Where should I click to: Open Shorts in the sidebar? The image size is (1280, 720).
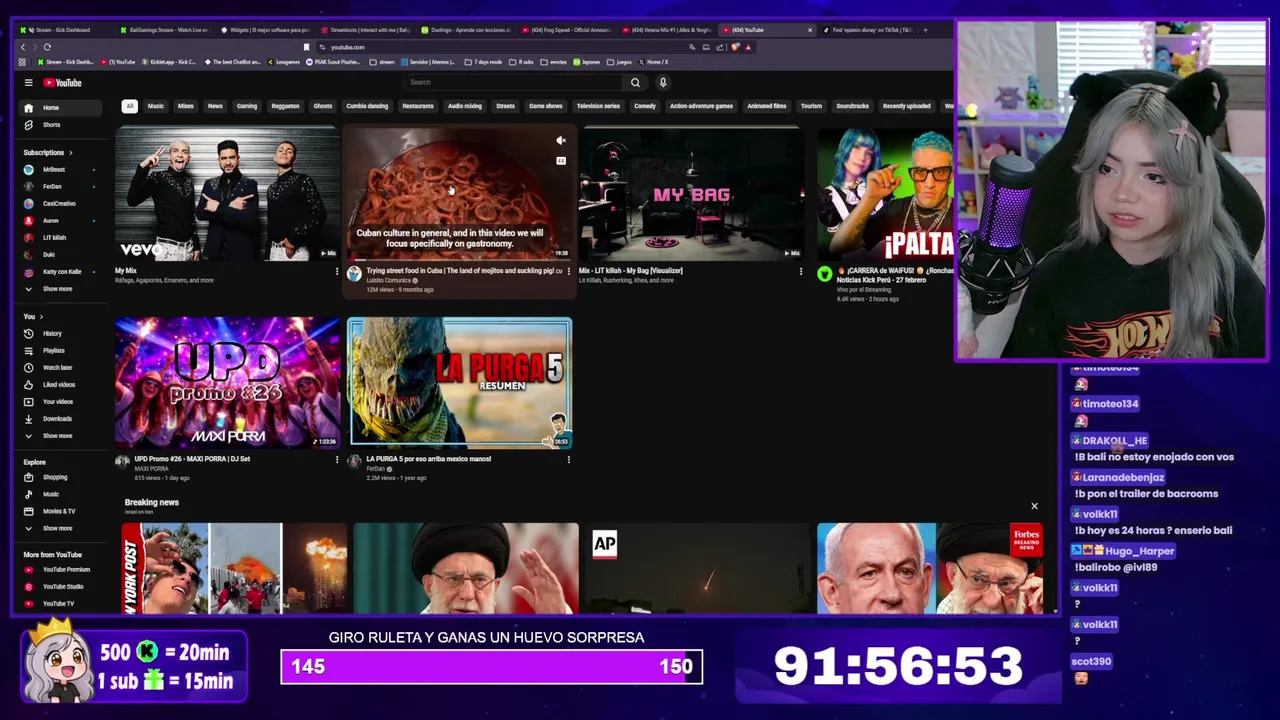tap(60, 125)
